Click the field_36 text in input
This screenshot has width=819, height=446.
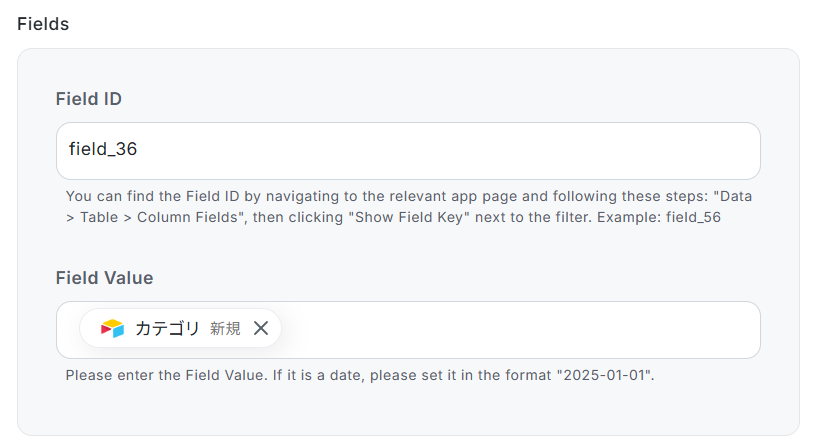click(x=102, y=150)
